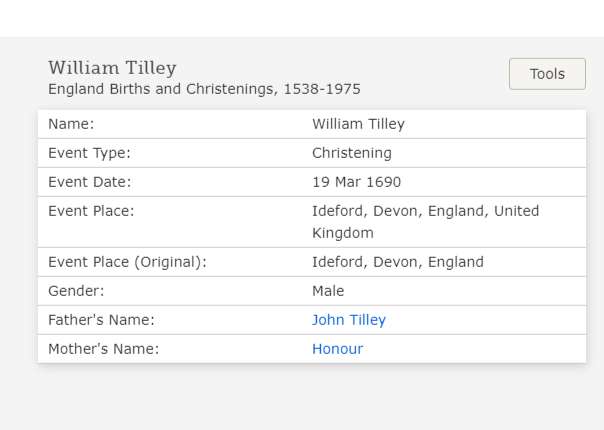Image resolution: width=604 pixels, height=430 pixels.
Task: Click the England Births and Christenings subtitle
Action: pyautogui.click(x=204, y=89)
